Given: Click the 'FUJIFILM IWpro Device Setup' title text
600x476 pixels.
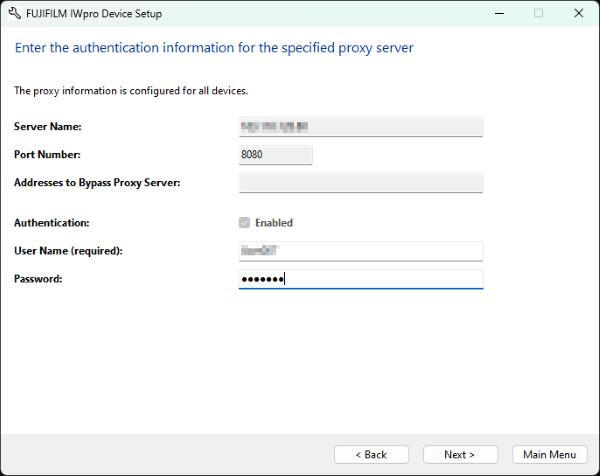Looking at the screenshot, I should click(94, 14).
